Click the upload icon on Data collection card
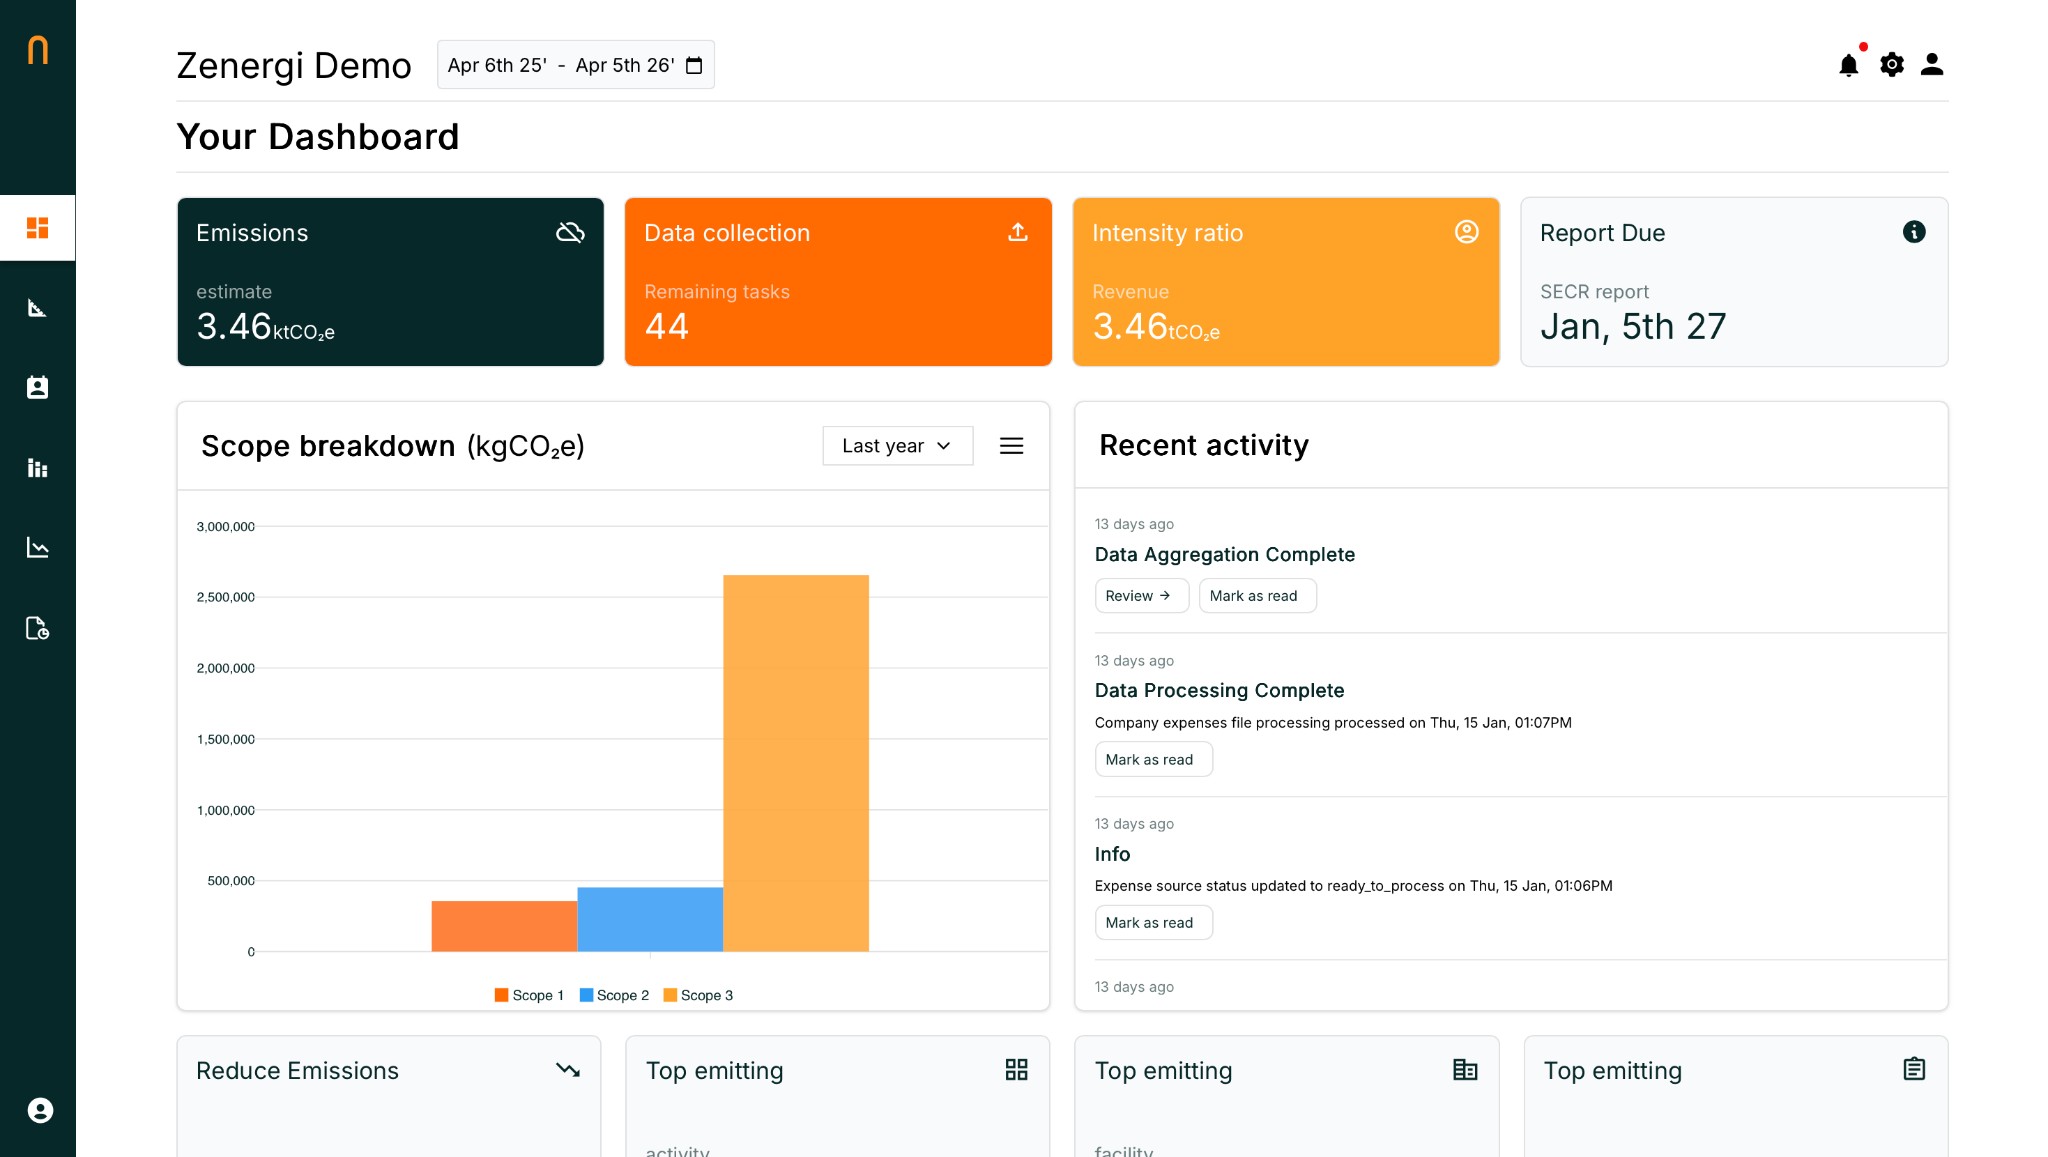2048x1157 pixels. [1017, 231]
